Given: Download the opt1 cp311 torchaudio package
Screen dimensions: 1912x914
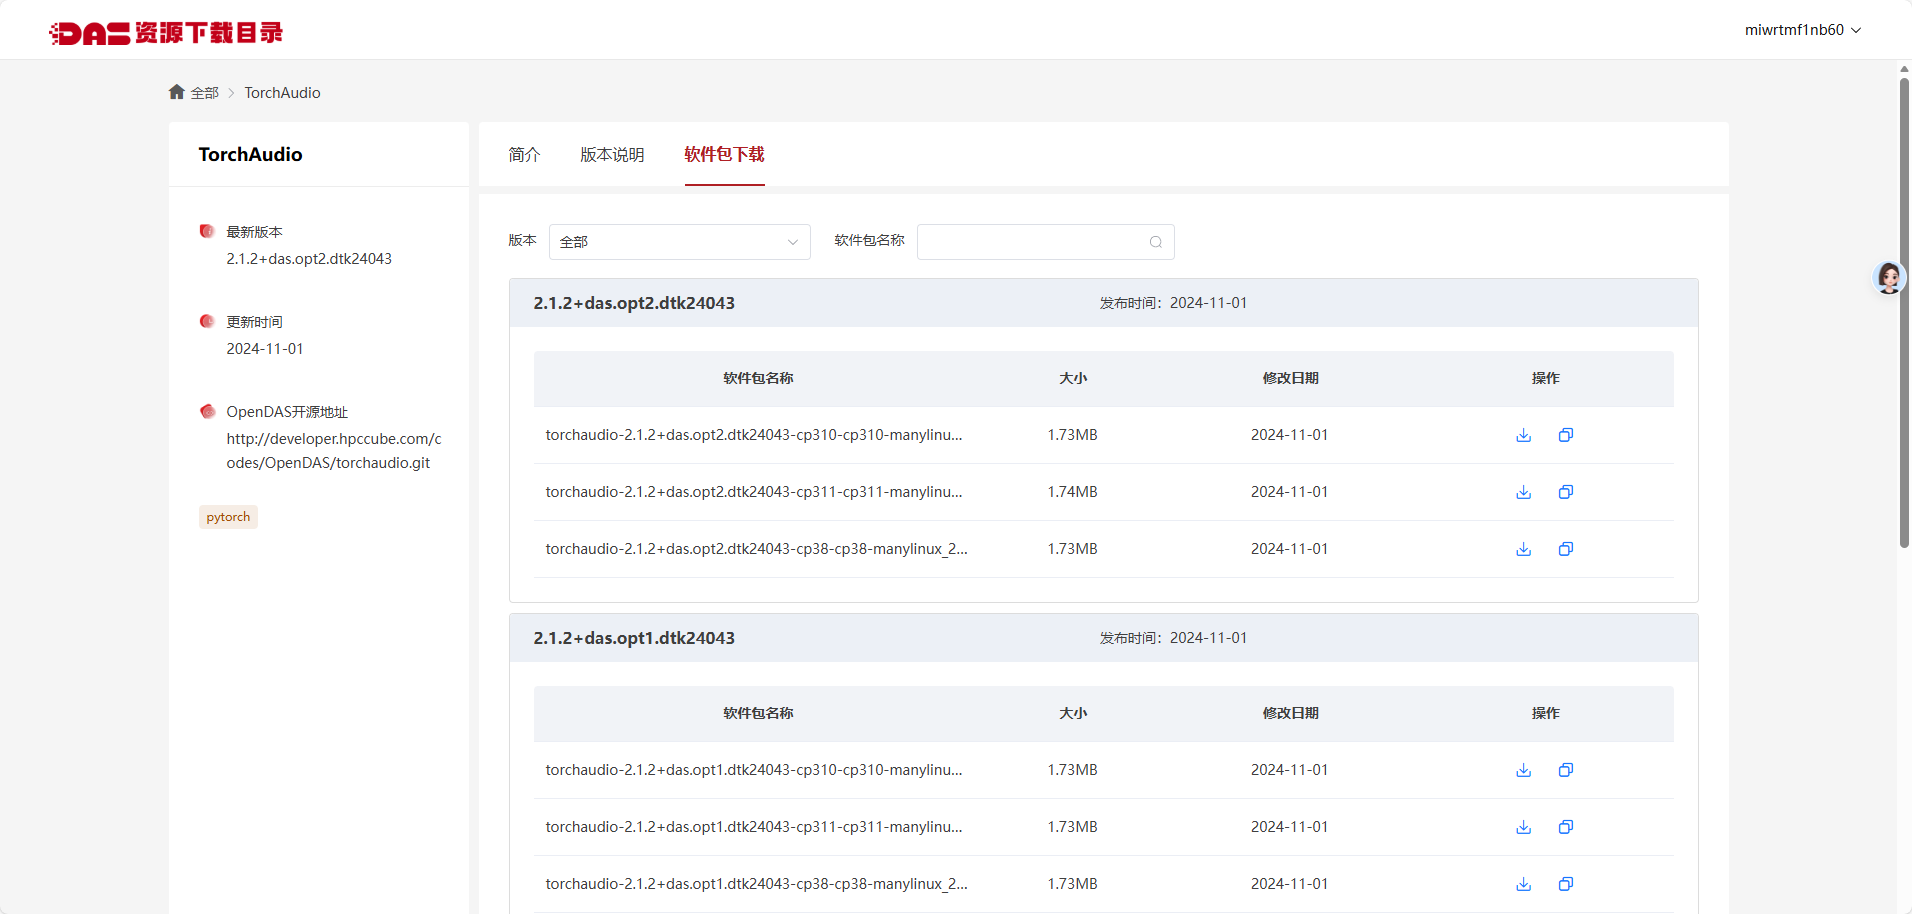Looking at the screenshot, I should [1523, 827].
